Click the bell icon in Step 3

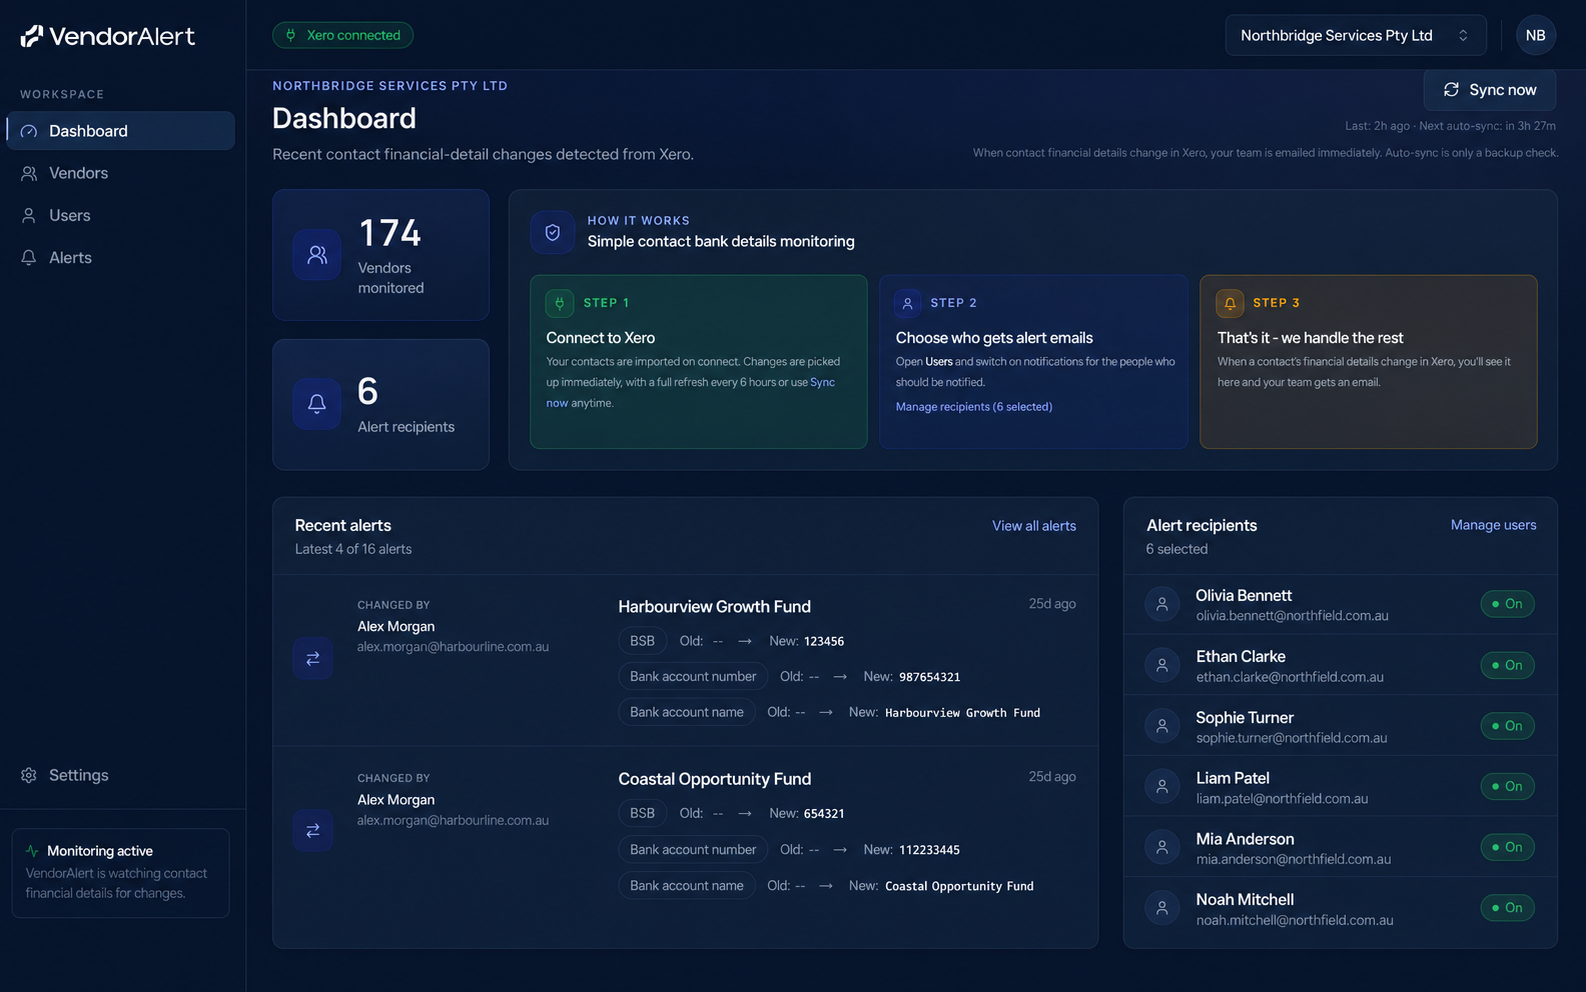(1230, 303)
